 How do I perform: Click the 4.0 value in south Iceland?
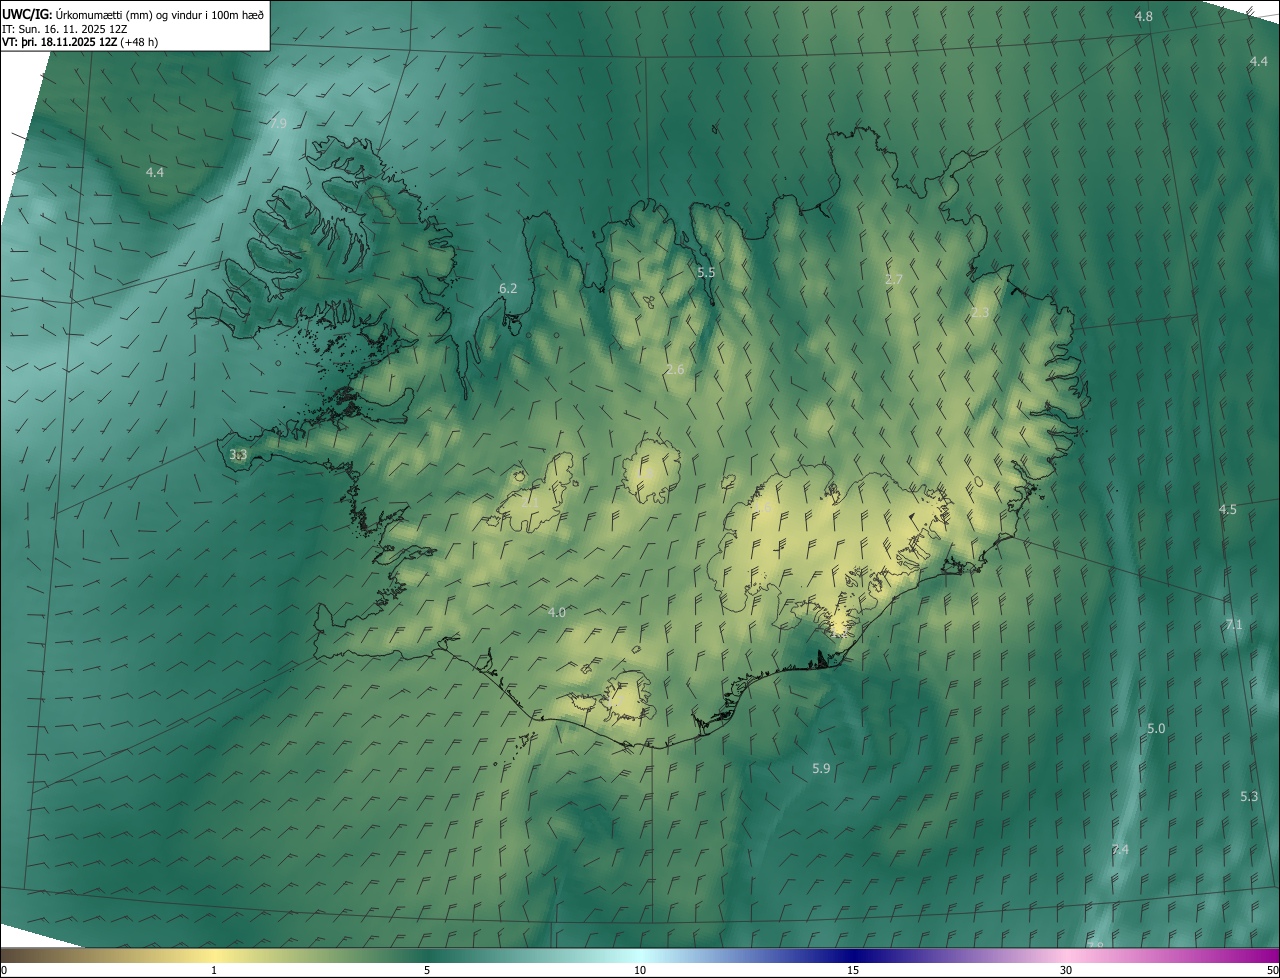click(x=557, y=612)
